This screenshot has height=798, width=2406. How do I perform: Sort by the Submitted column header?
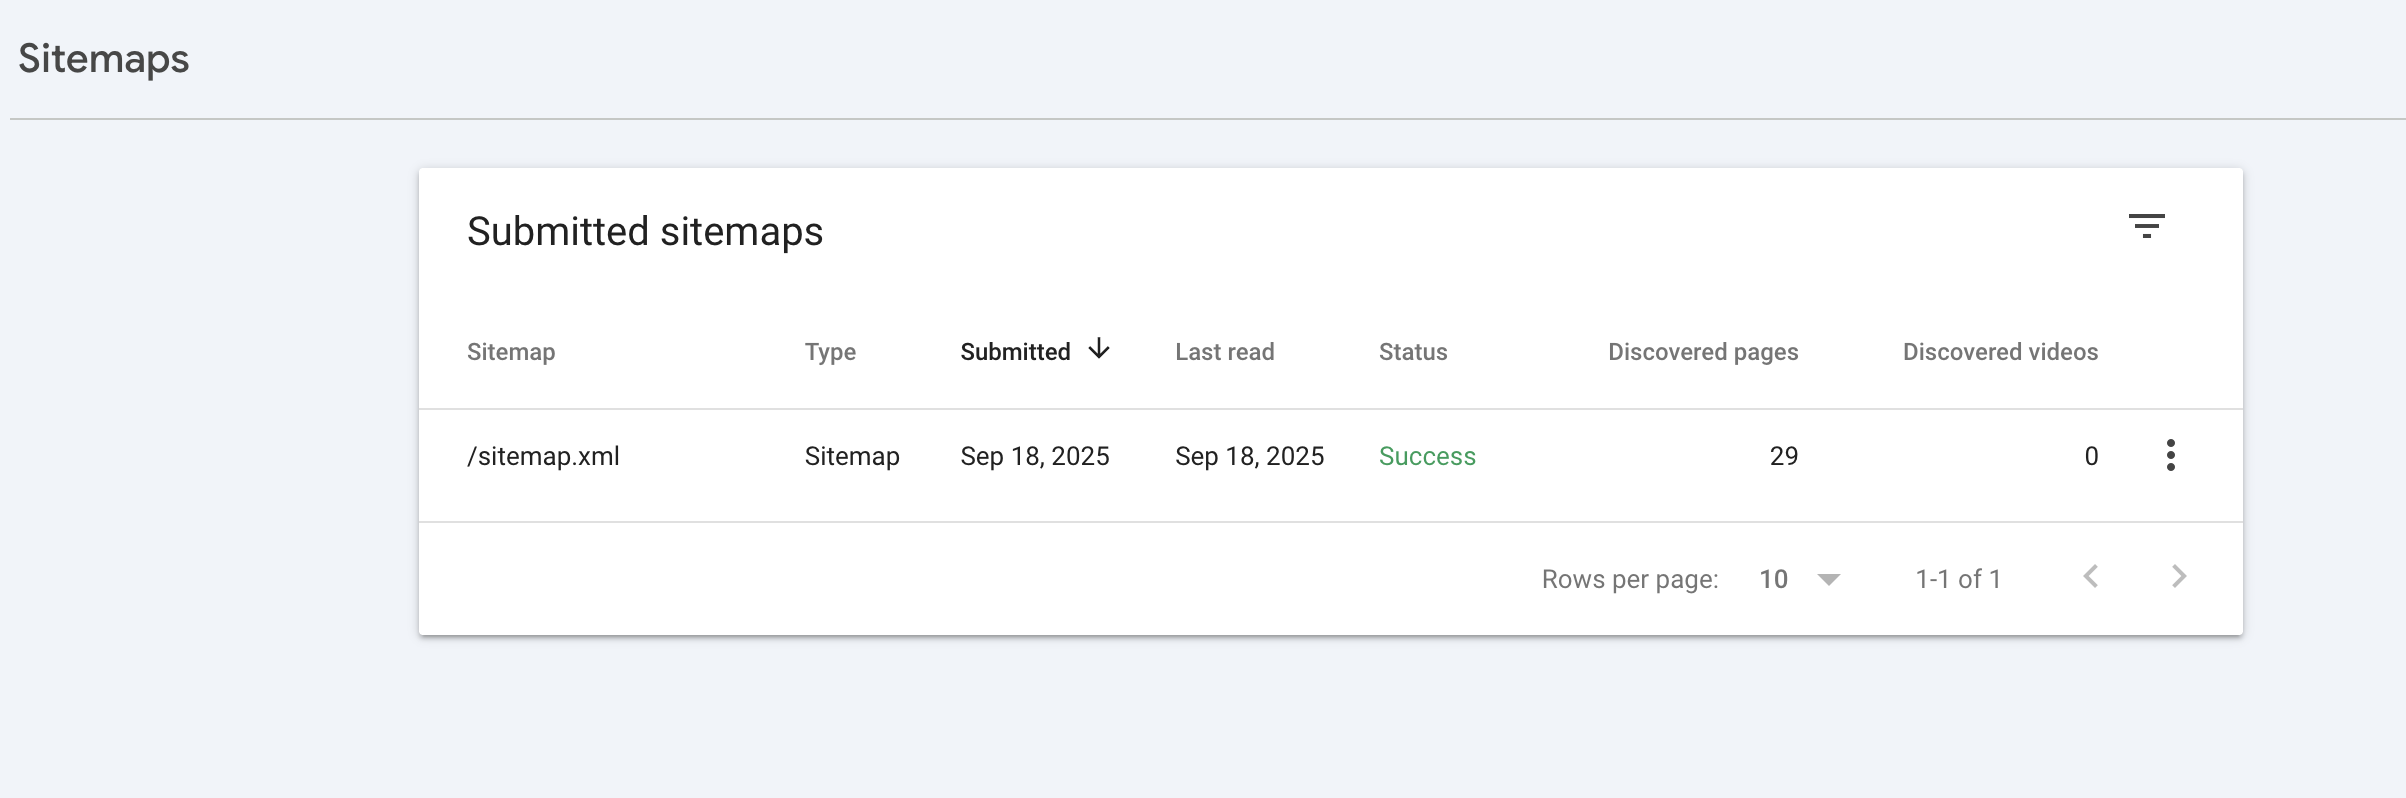(x=1015, y=352)
